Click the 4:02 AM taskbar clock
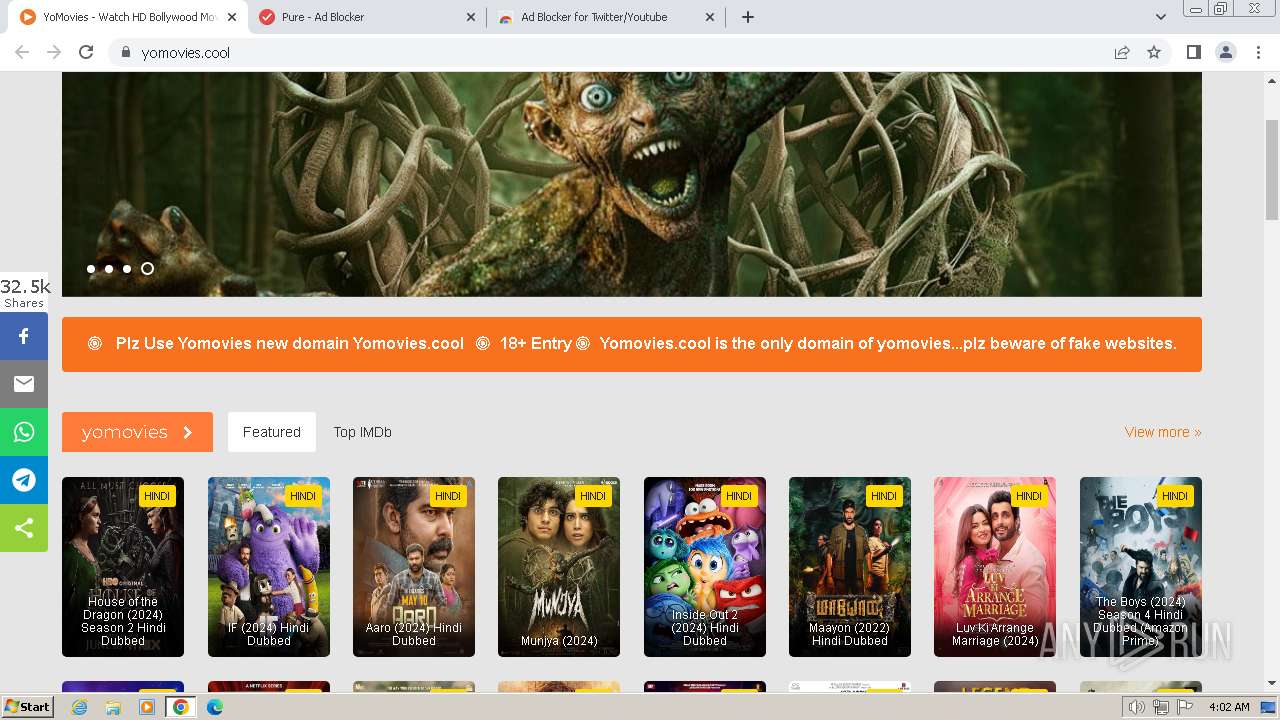The height and width of the screenshot is (720, 1280). (x=1229, y=707)
